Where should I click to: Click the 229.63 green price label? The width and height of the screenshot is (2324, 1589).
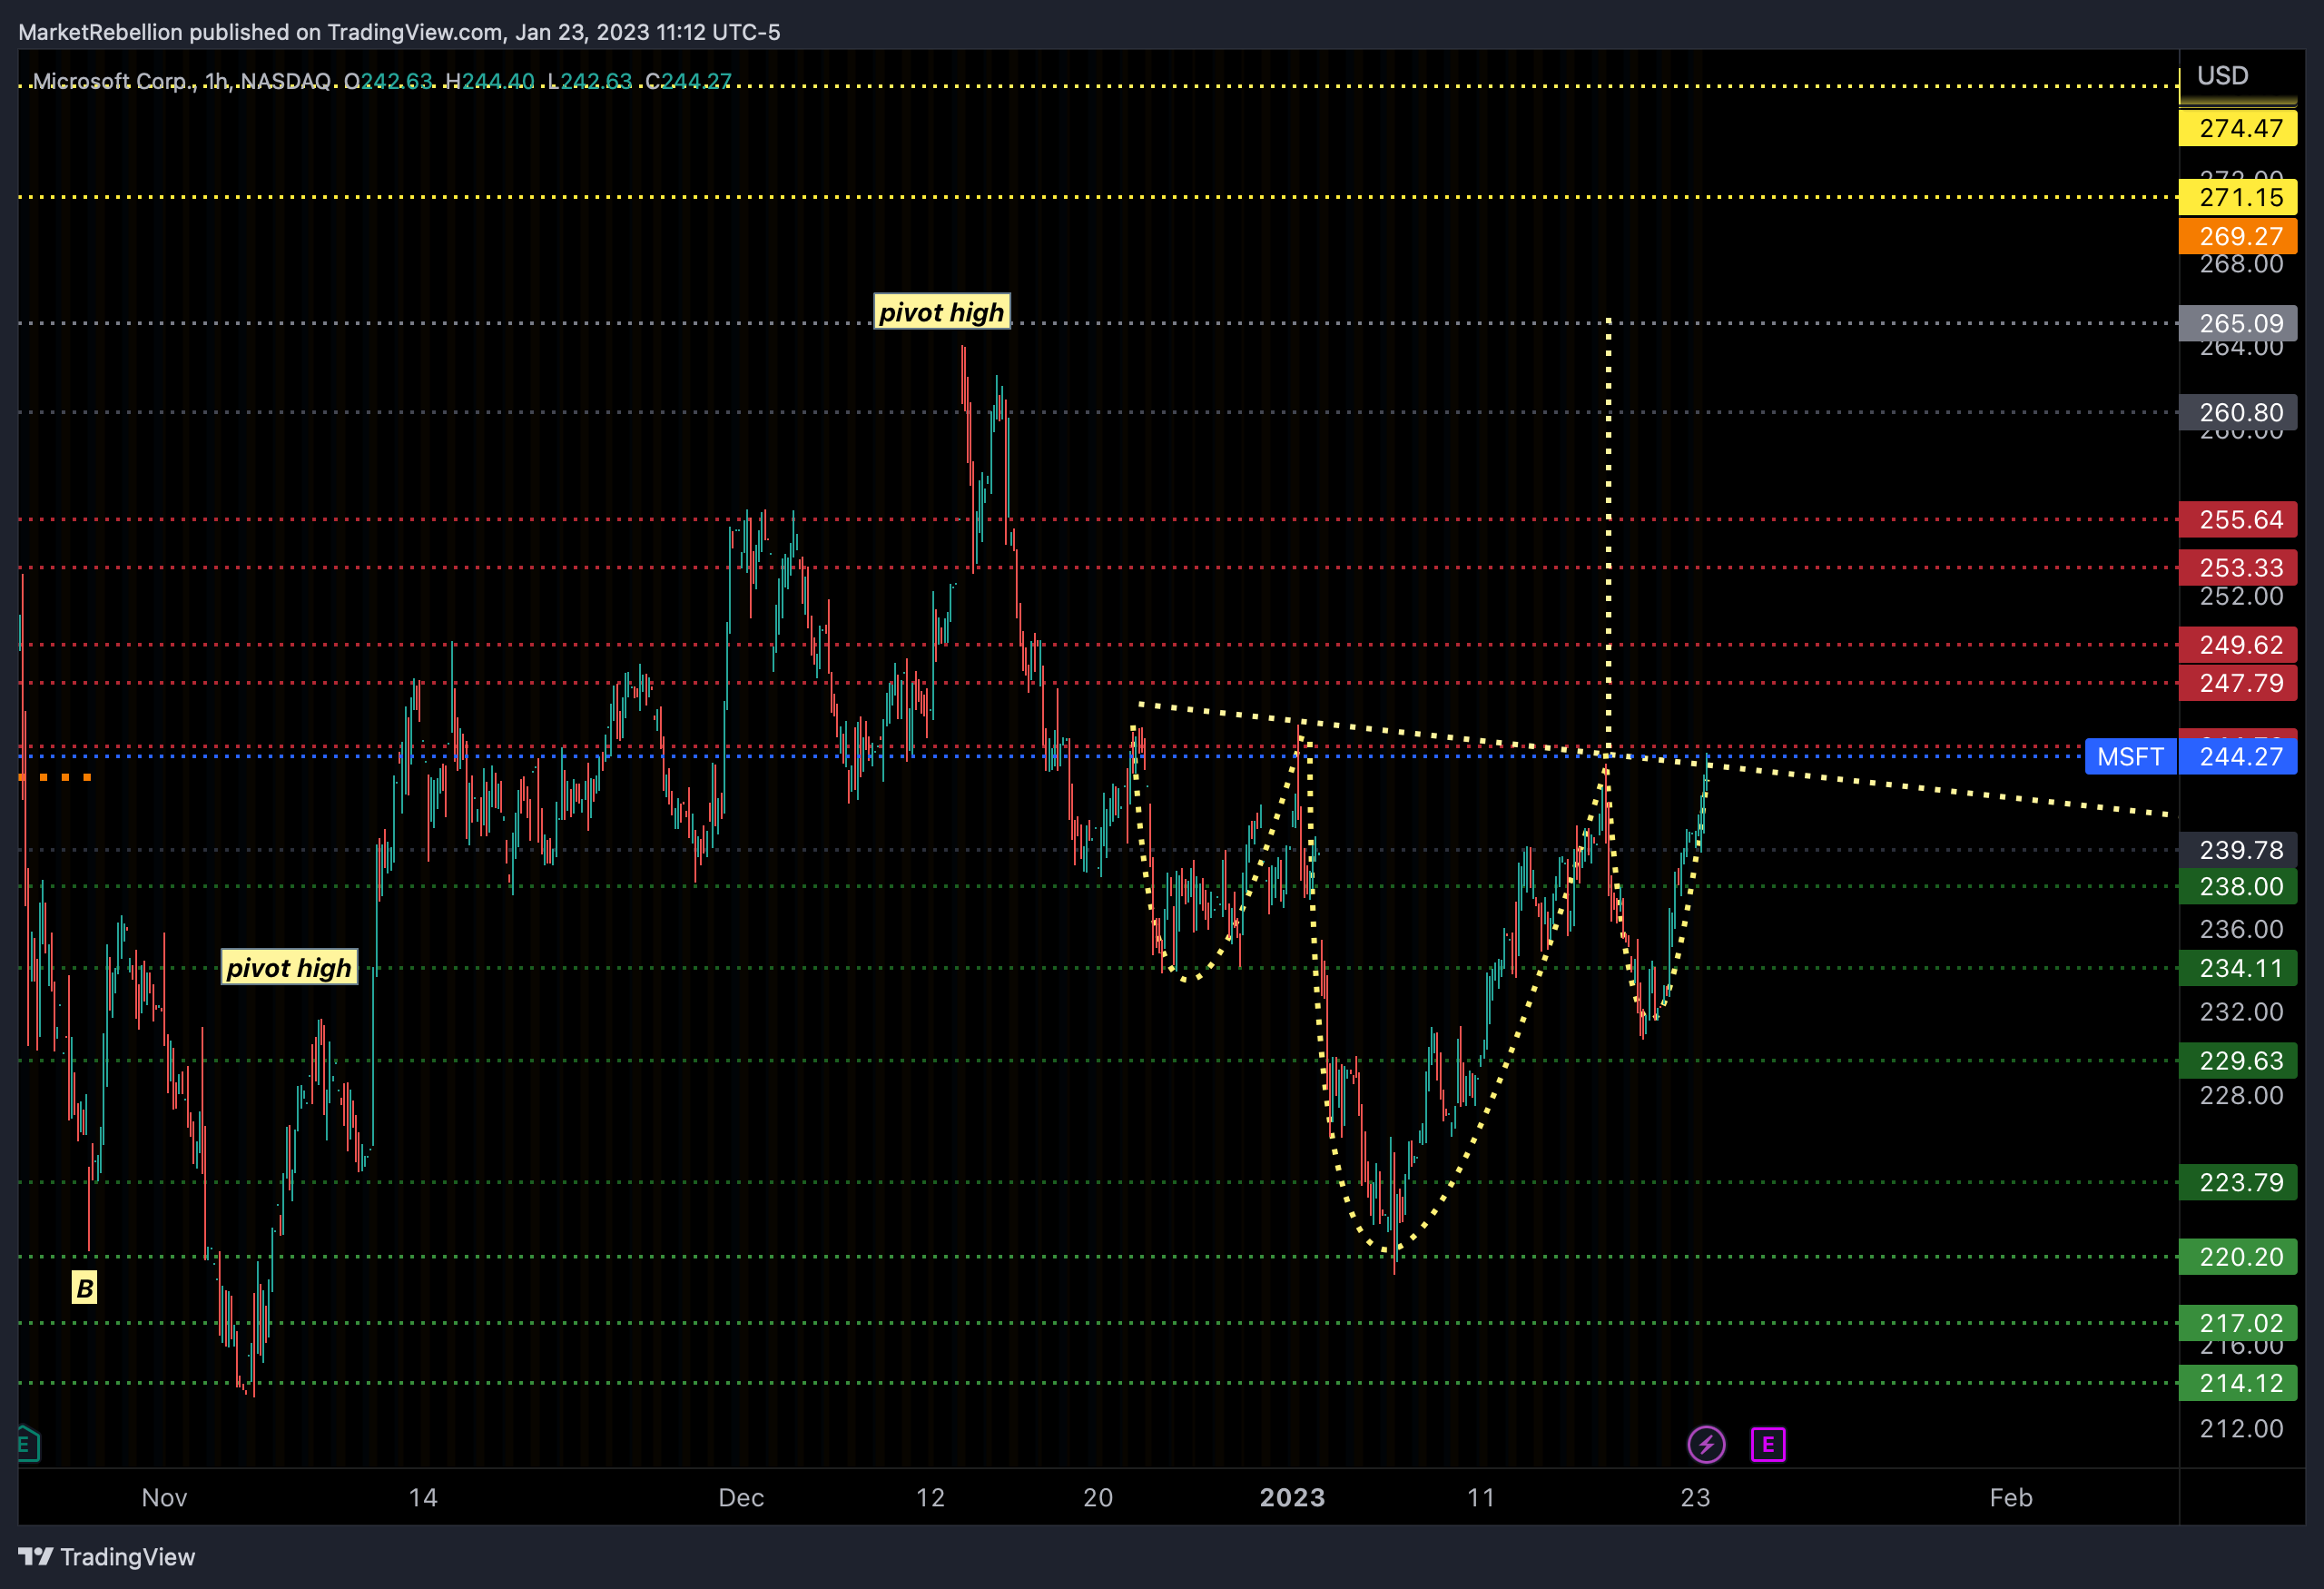point(2238,1060)
